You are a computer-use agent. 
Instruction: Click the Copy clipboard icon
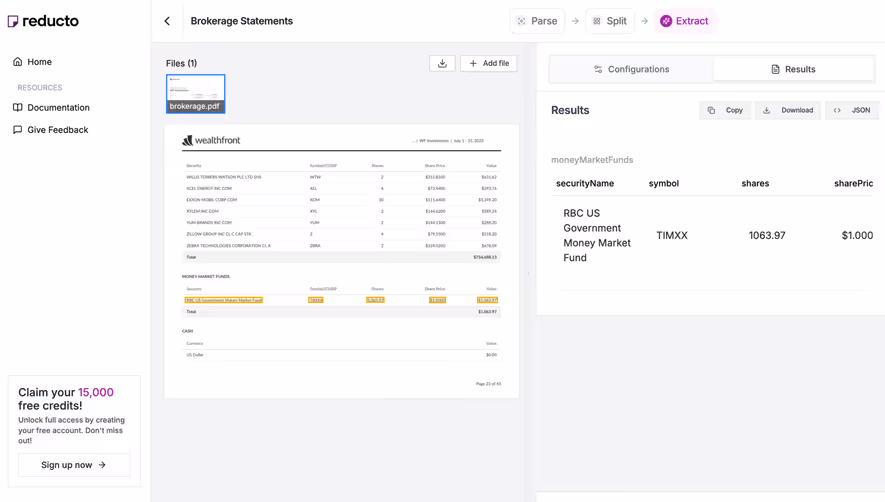711,110
